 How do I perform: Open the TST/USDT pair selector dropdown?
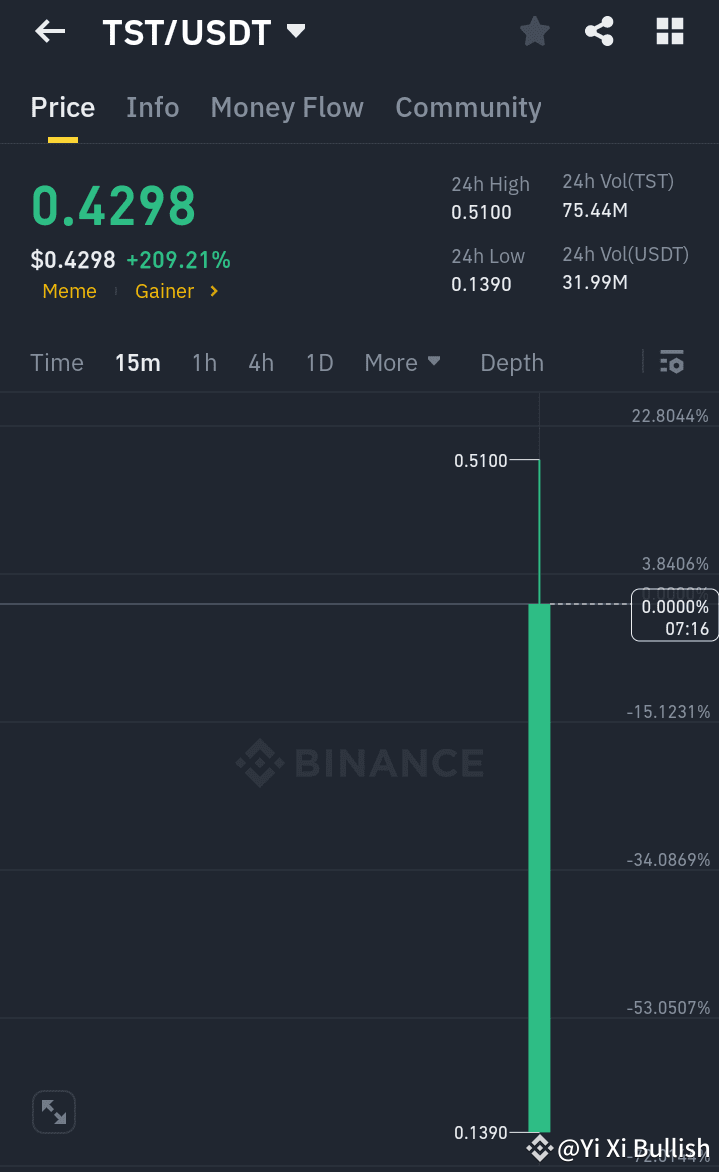coord(296,31)
